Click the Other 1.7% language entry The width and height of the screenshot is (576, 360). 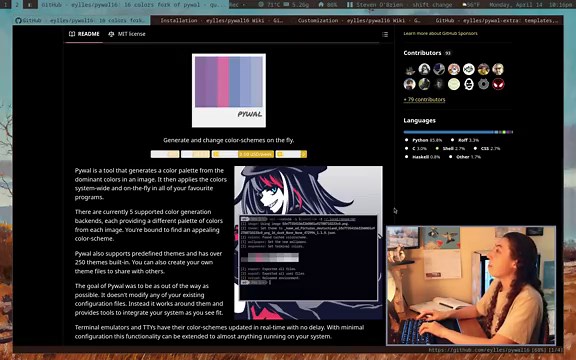tap(465, 157)
